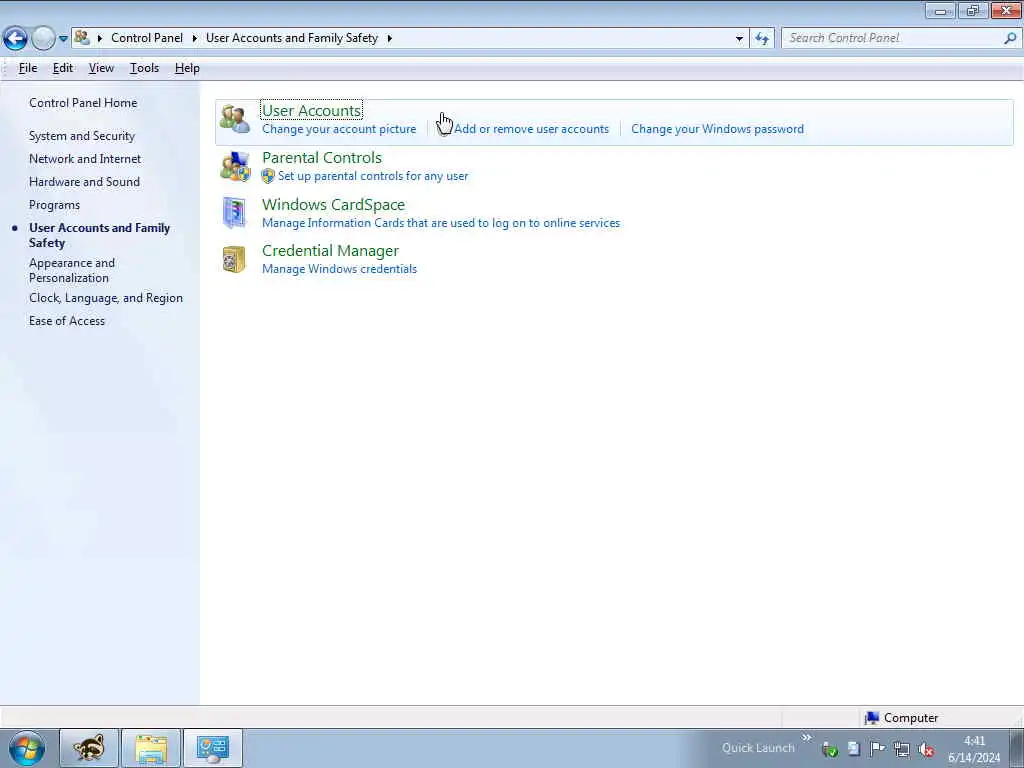Open the View menu
Screen dimensions: 1024x768
click(101, 68)
